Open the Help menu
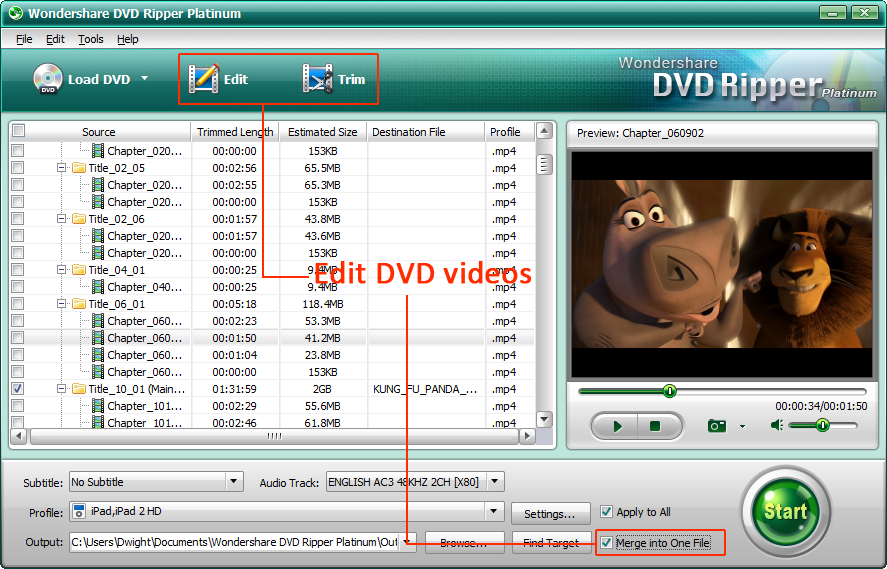 pyautogui.click(x=127, y=39)
